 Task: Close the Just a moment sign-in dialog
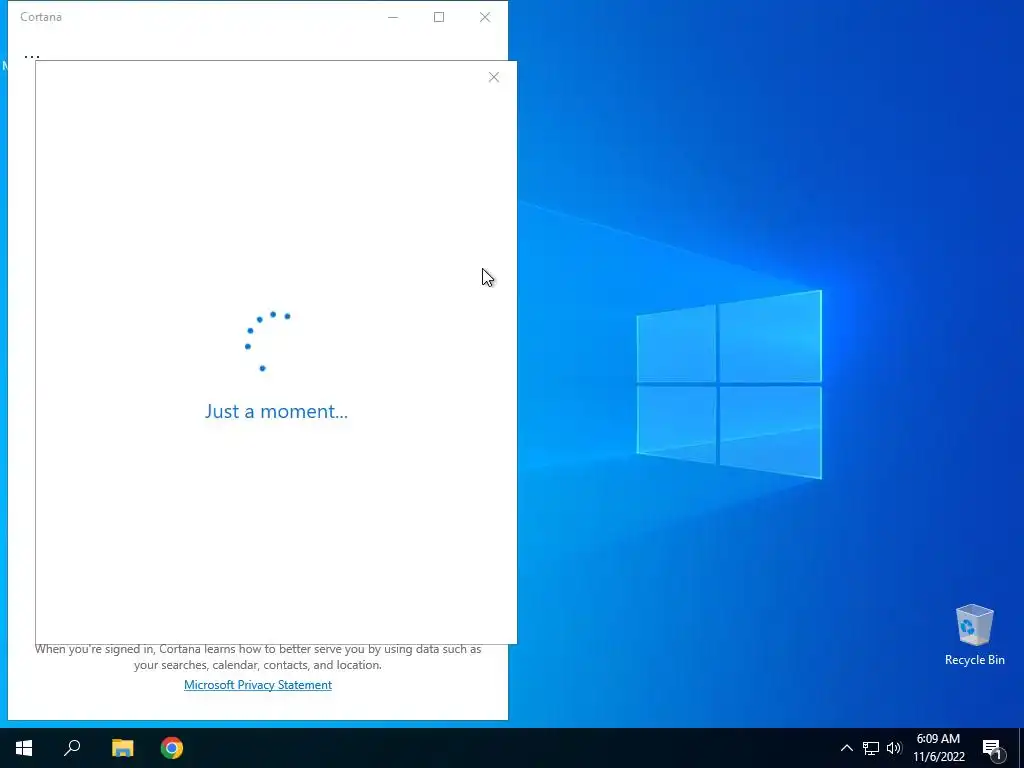(494, 77)
